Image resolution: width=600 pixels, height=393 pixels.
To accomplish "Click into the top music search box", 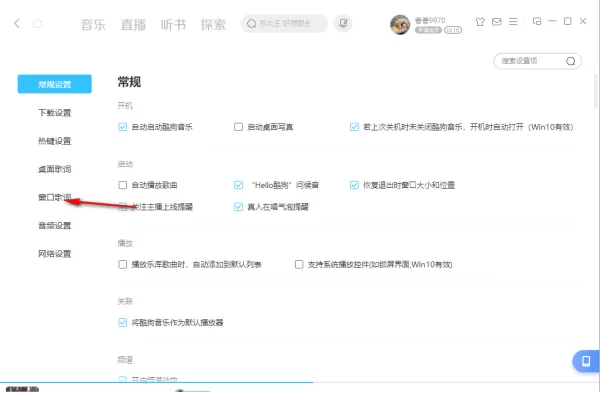I will [284, 24].
